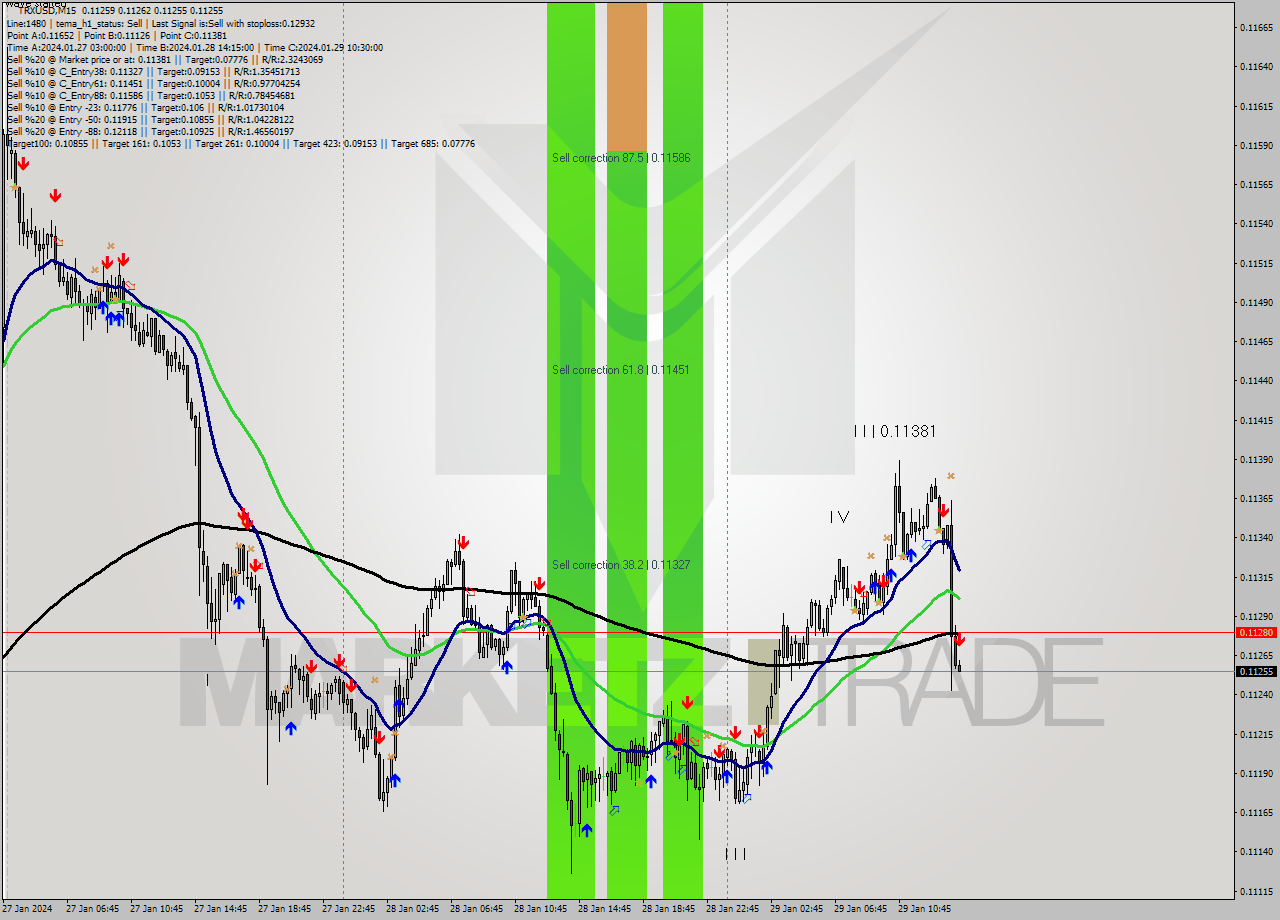Click the 0.11215 price axis label

pos(1256,734)
